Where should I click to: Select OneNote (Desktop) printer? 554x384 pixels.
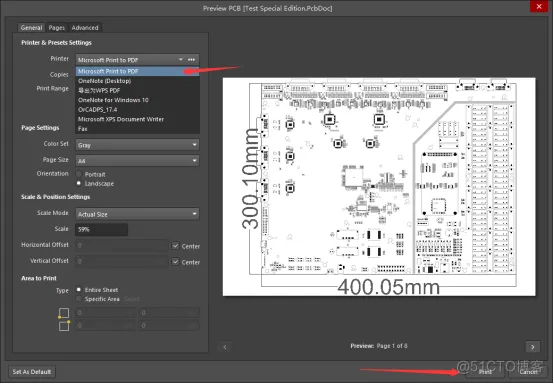point(137,81)
